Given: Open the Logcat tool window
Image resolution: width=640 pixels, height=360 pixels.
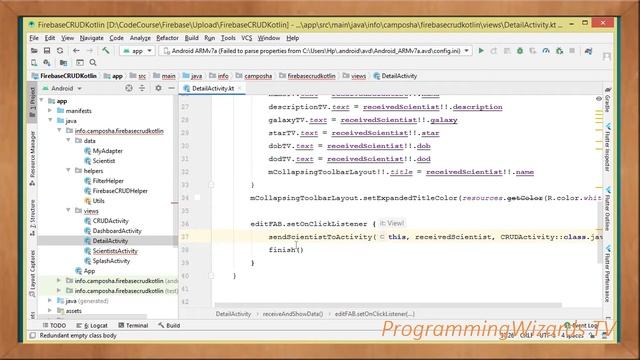Looking at the screenshot, I should [x=92, y=325].
